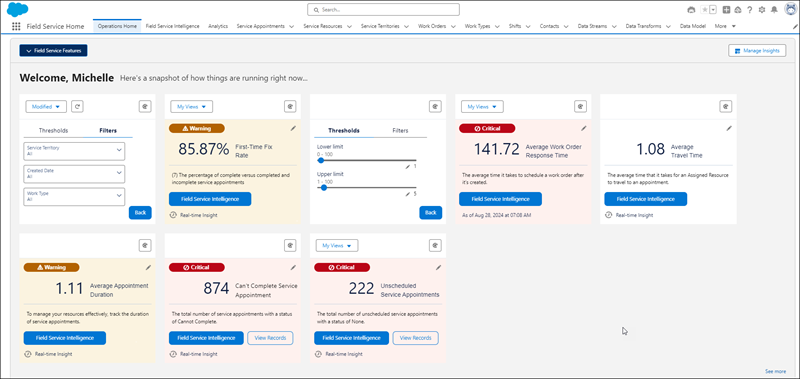Expand the Data Streams tab chevron
Image resolution: width=800 pixels, height=379 pixels.
tap(614, 27)
